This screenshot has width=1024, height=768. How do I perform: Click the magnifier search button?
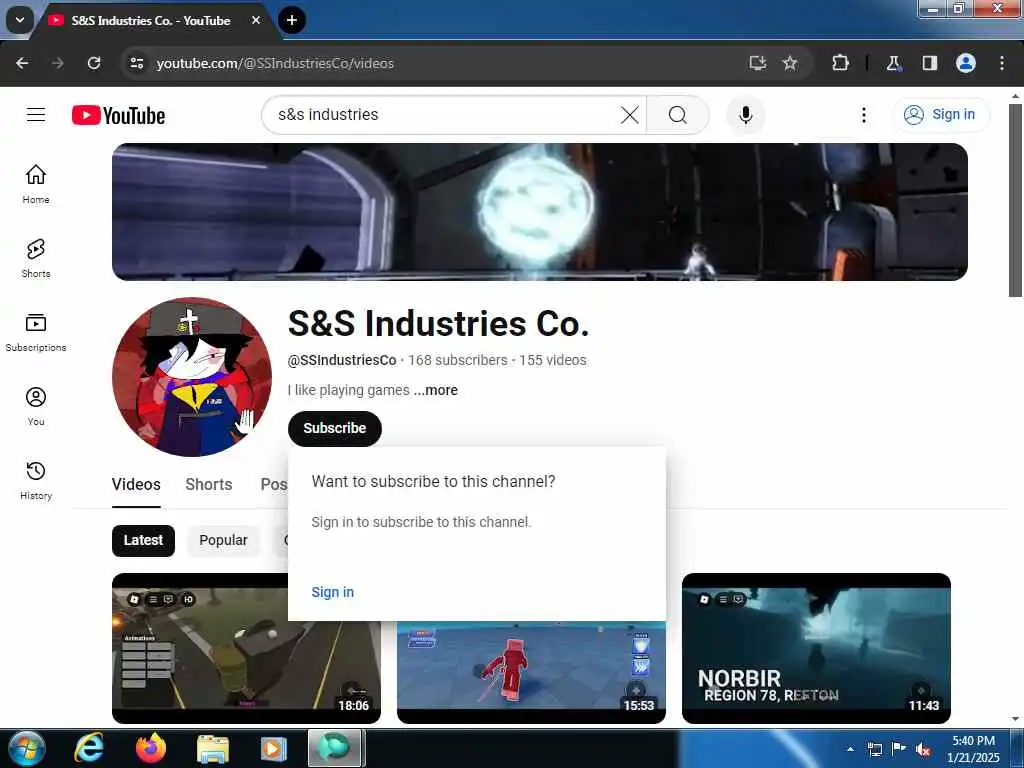click(x=678, y=115)
